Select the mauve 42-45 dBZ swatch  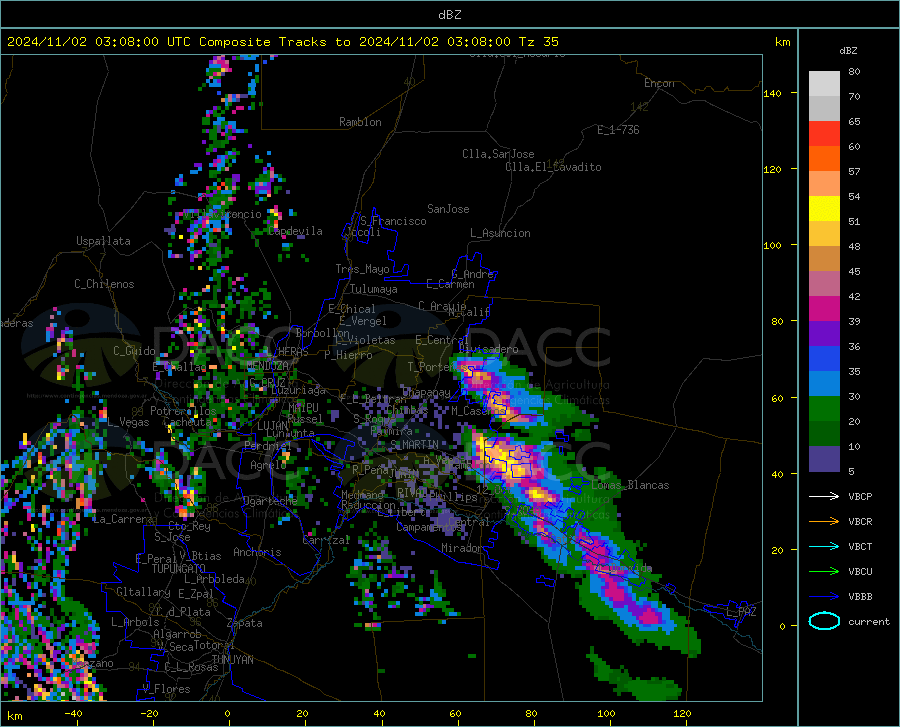tap(824, 284)
